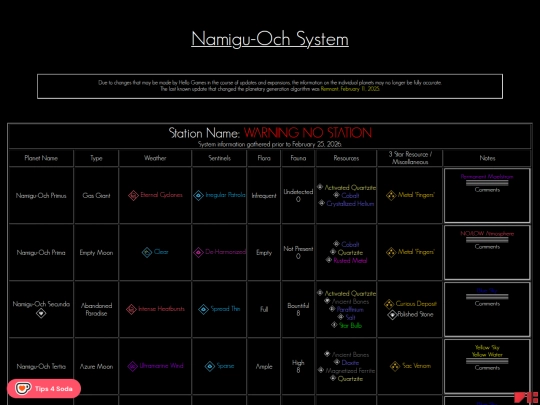Click the Yellow Water note
Screen dimensions: 540x405
point(487,354)
